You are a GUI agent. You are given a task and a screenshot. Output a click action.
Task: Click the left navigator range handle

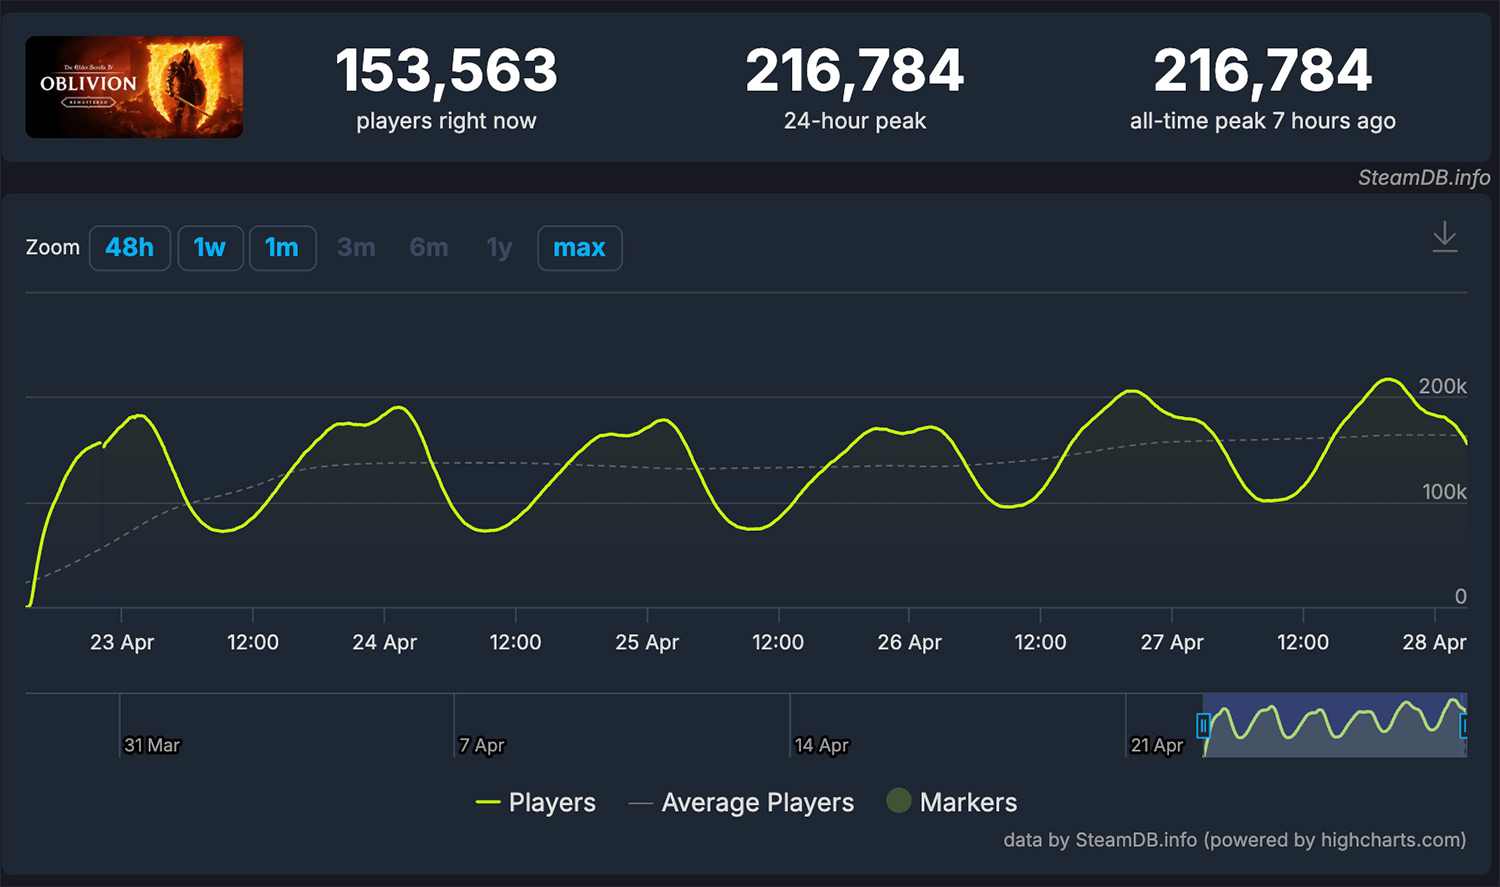coord(1204,725)
